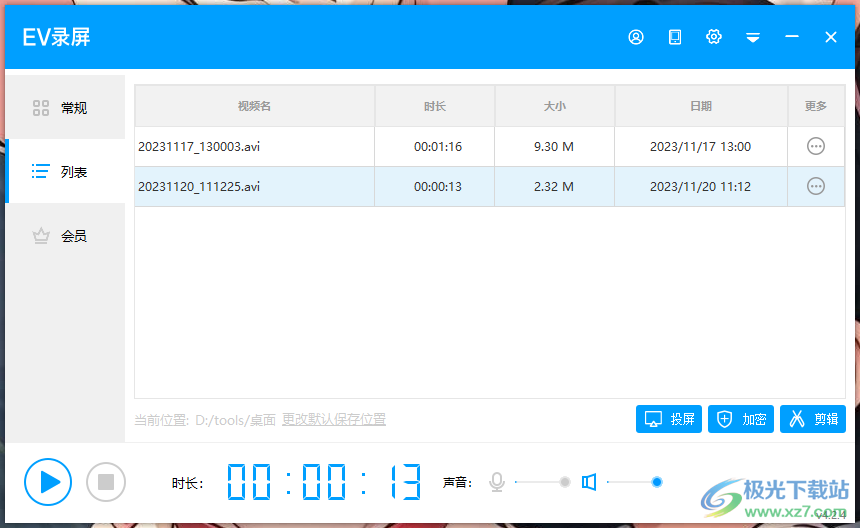Open settings gear icon

[x=714, y=37]
